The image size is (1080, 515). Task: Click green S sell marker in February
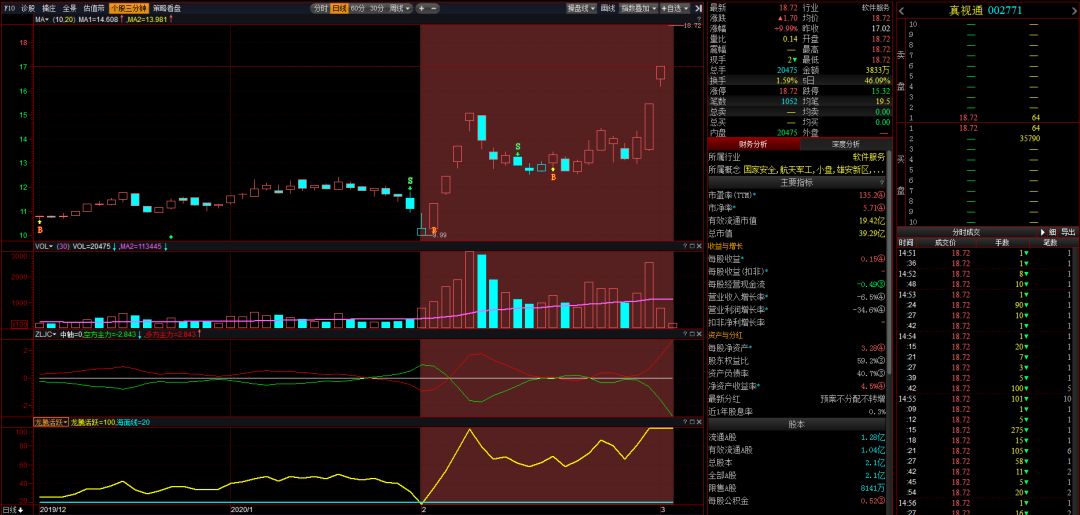pos(518,147)
